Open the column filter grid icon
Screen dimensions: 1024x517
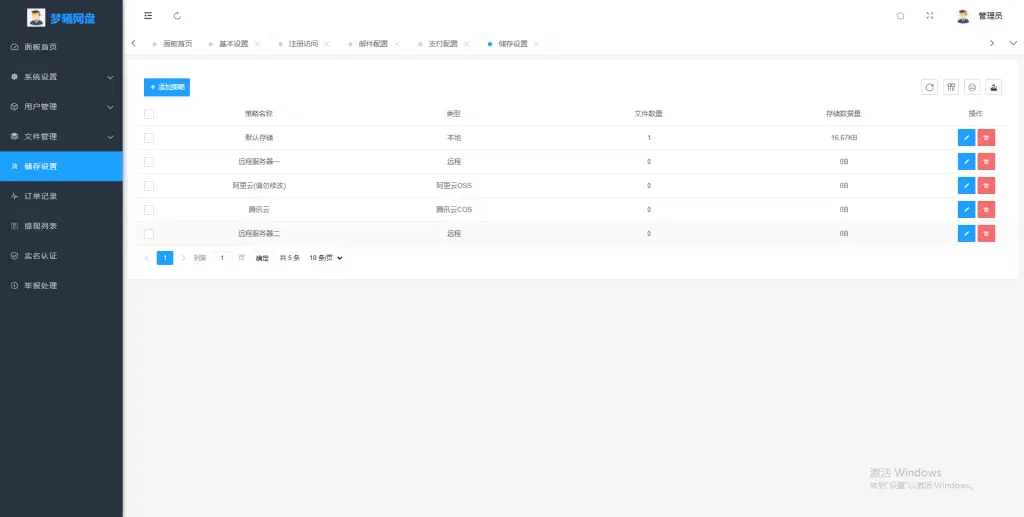(951, 87)
